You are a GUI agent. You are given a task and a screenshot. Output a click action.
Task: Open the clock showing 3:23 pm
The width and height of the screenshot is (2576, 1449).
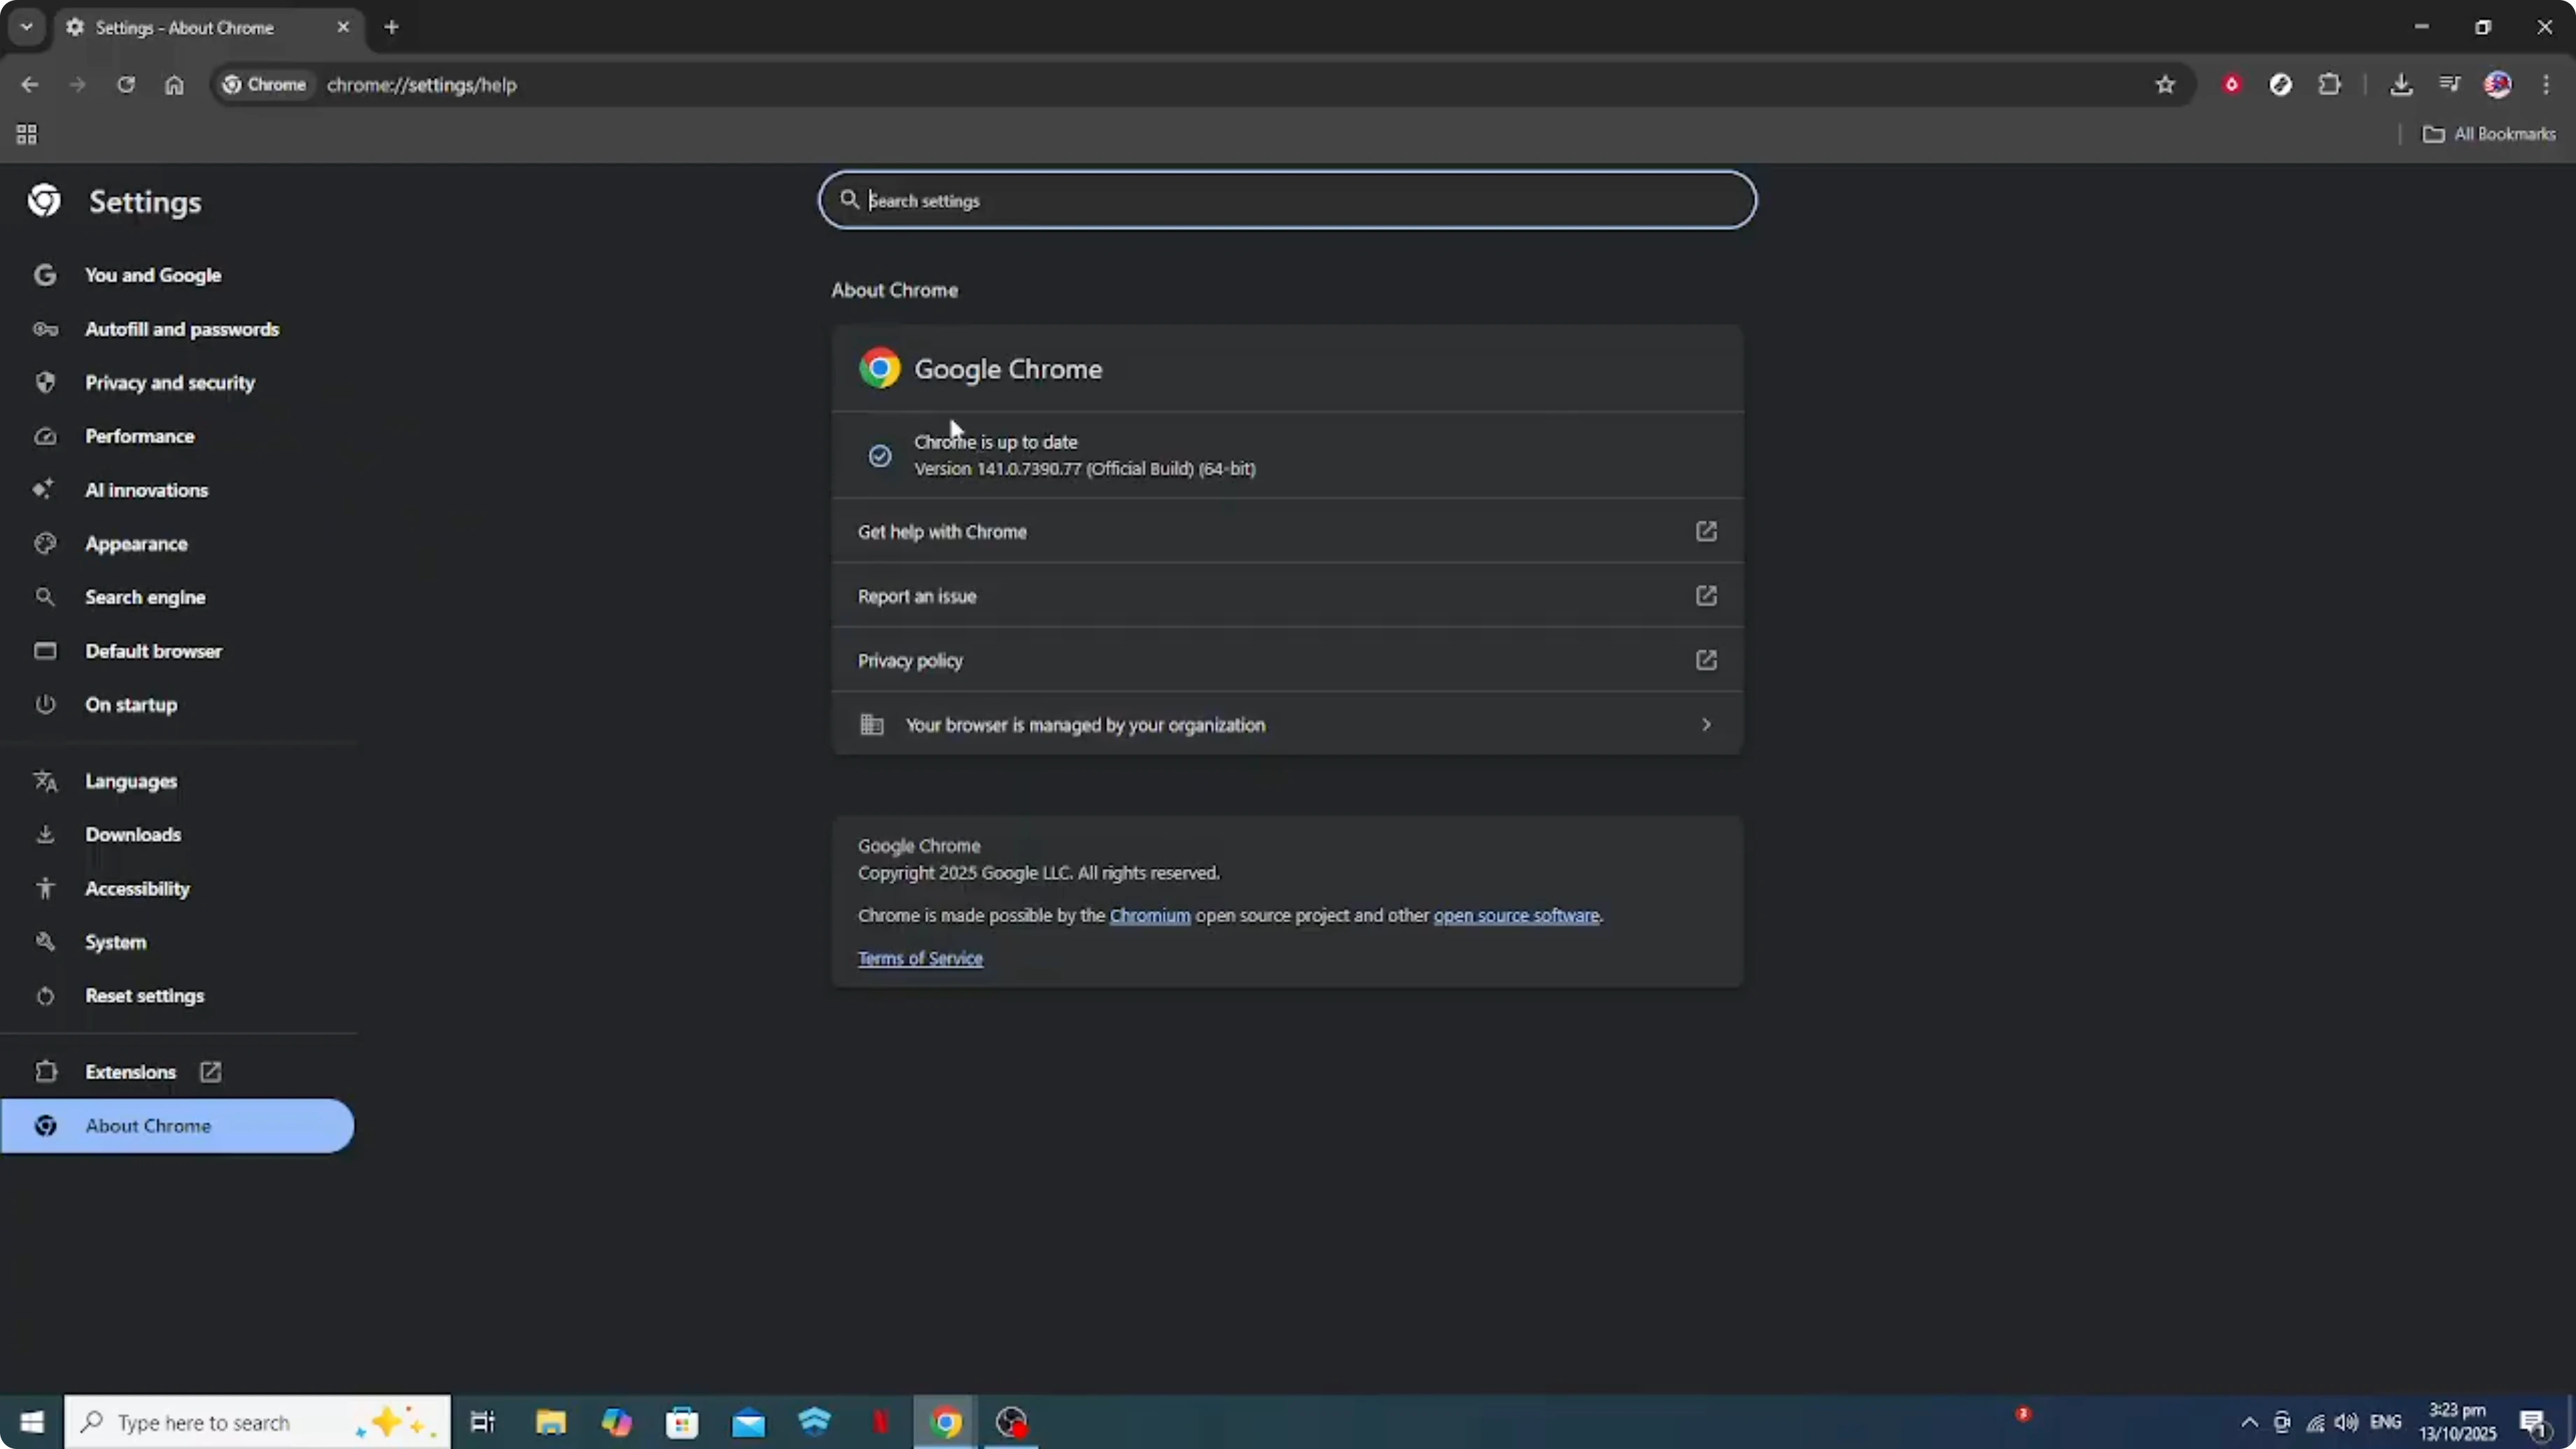tap(2457, 1422)
